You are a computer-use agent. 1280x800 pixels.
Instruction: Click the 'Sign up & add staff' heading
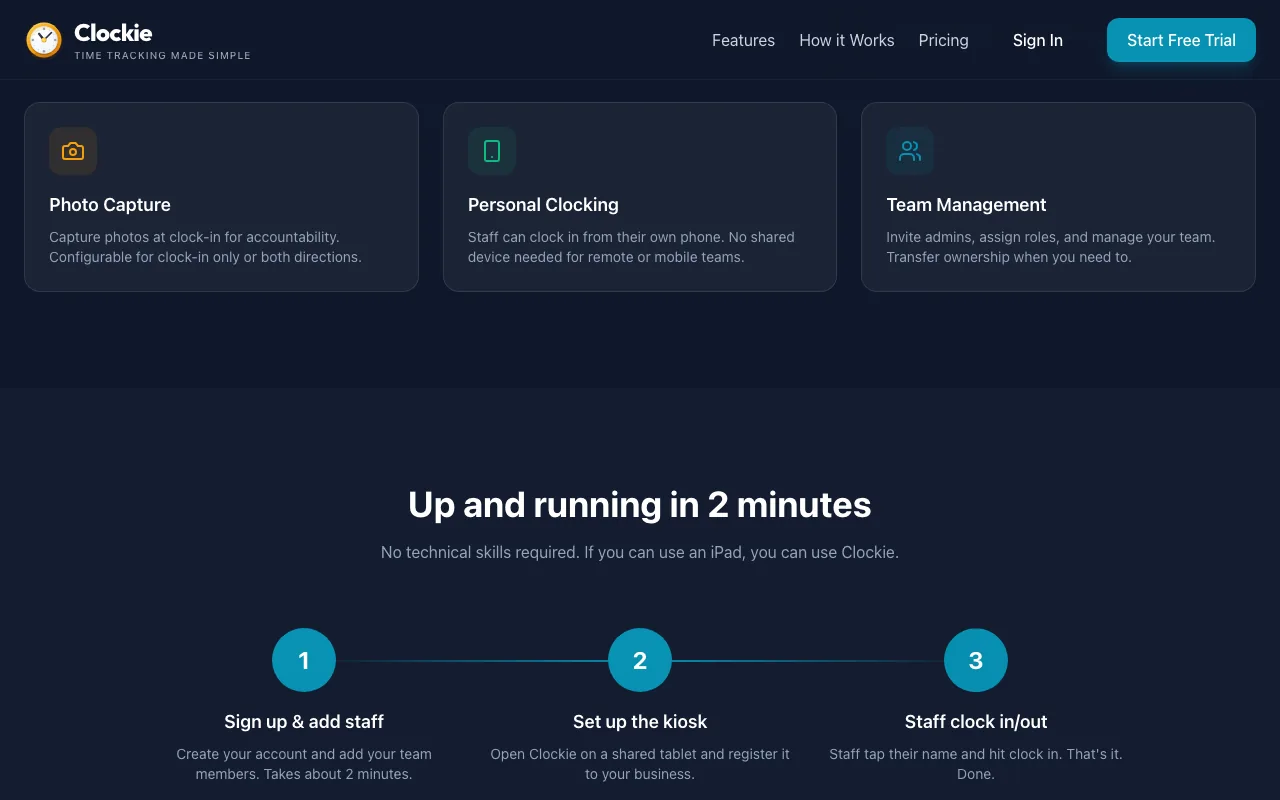[x=304, y=722]
